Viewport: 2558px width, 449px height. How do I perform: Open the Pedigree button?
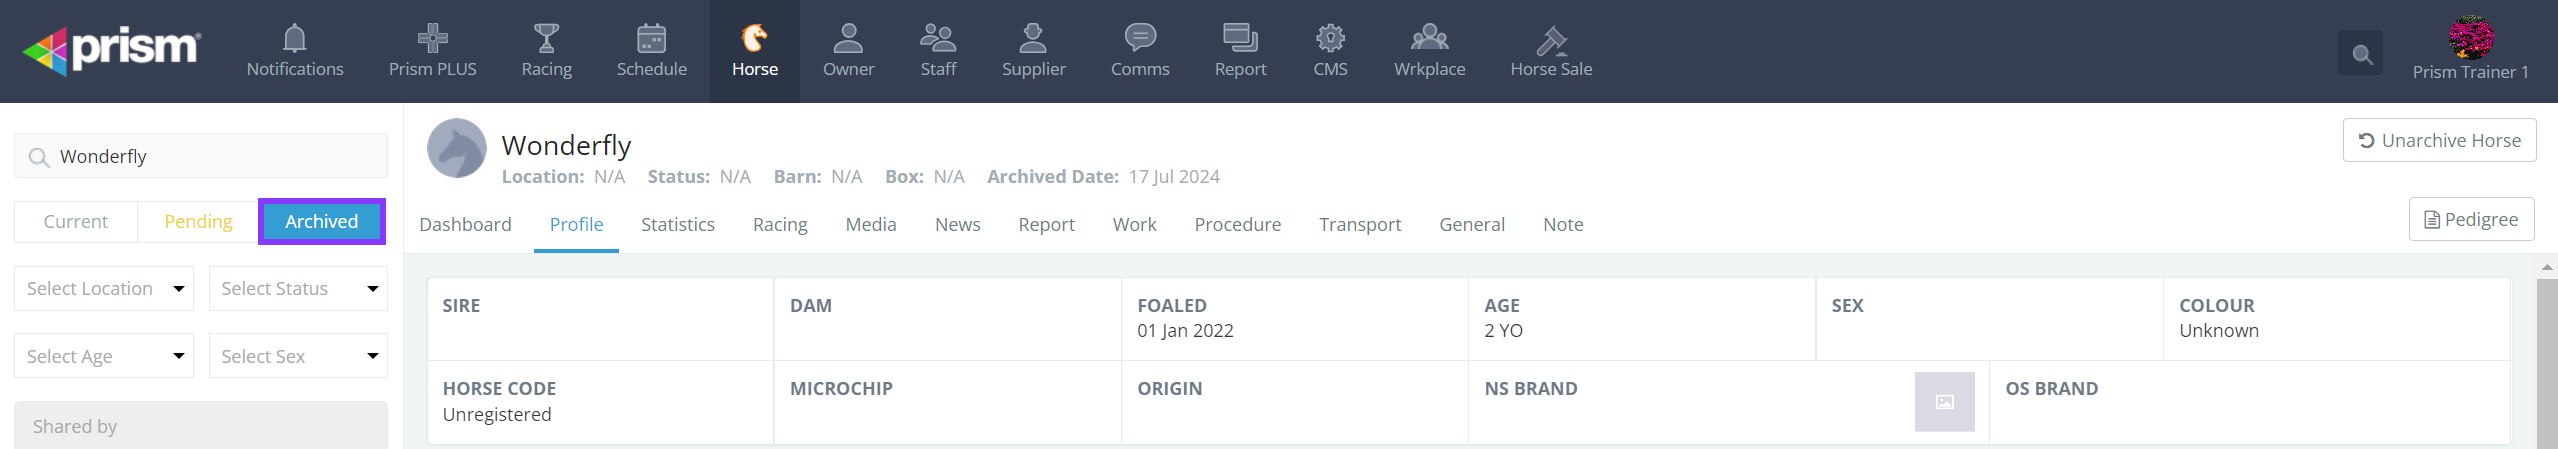[2471, 220]
